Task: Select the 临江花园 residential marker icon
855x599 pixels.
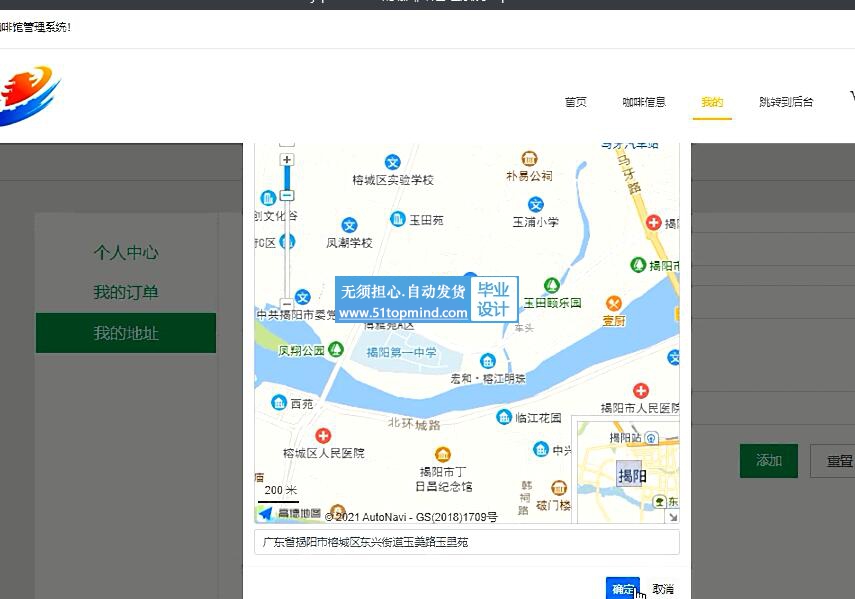Action: [x=504, y=417]
